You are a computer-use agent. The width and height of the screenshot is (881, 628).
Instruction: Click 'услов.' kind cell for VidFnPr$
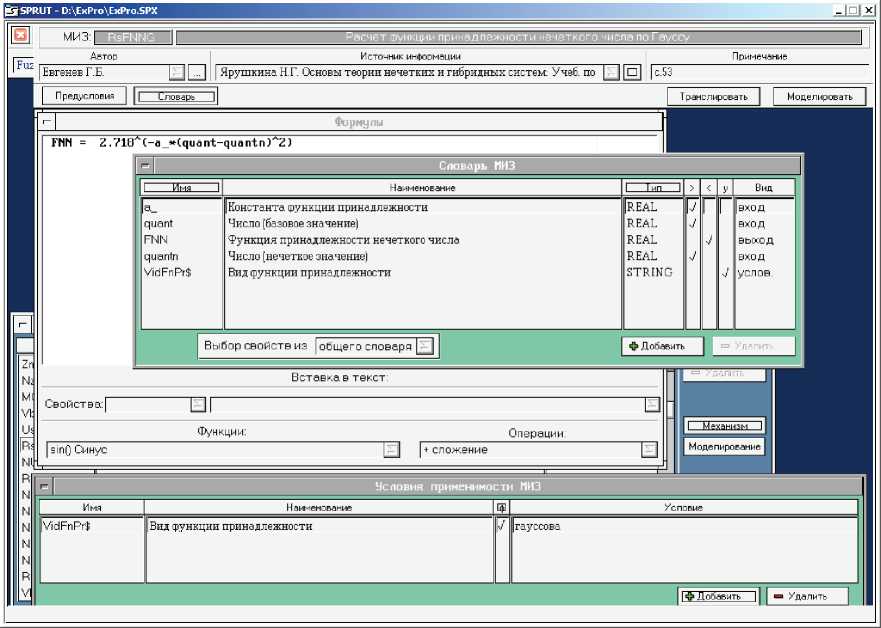click(x=754, y=272)
